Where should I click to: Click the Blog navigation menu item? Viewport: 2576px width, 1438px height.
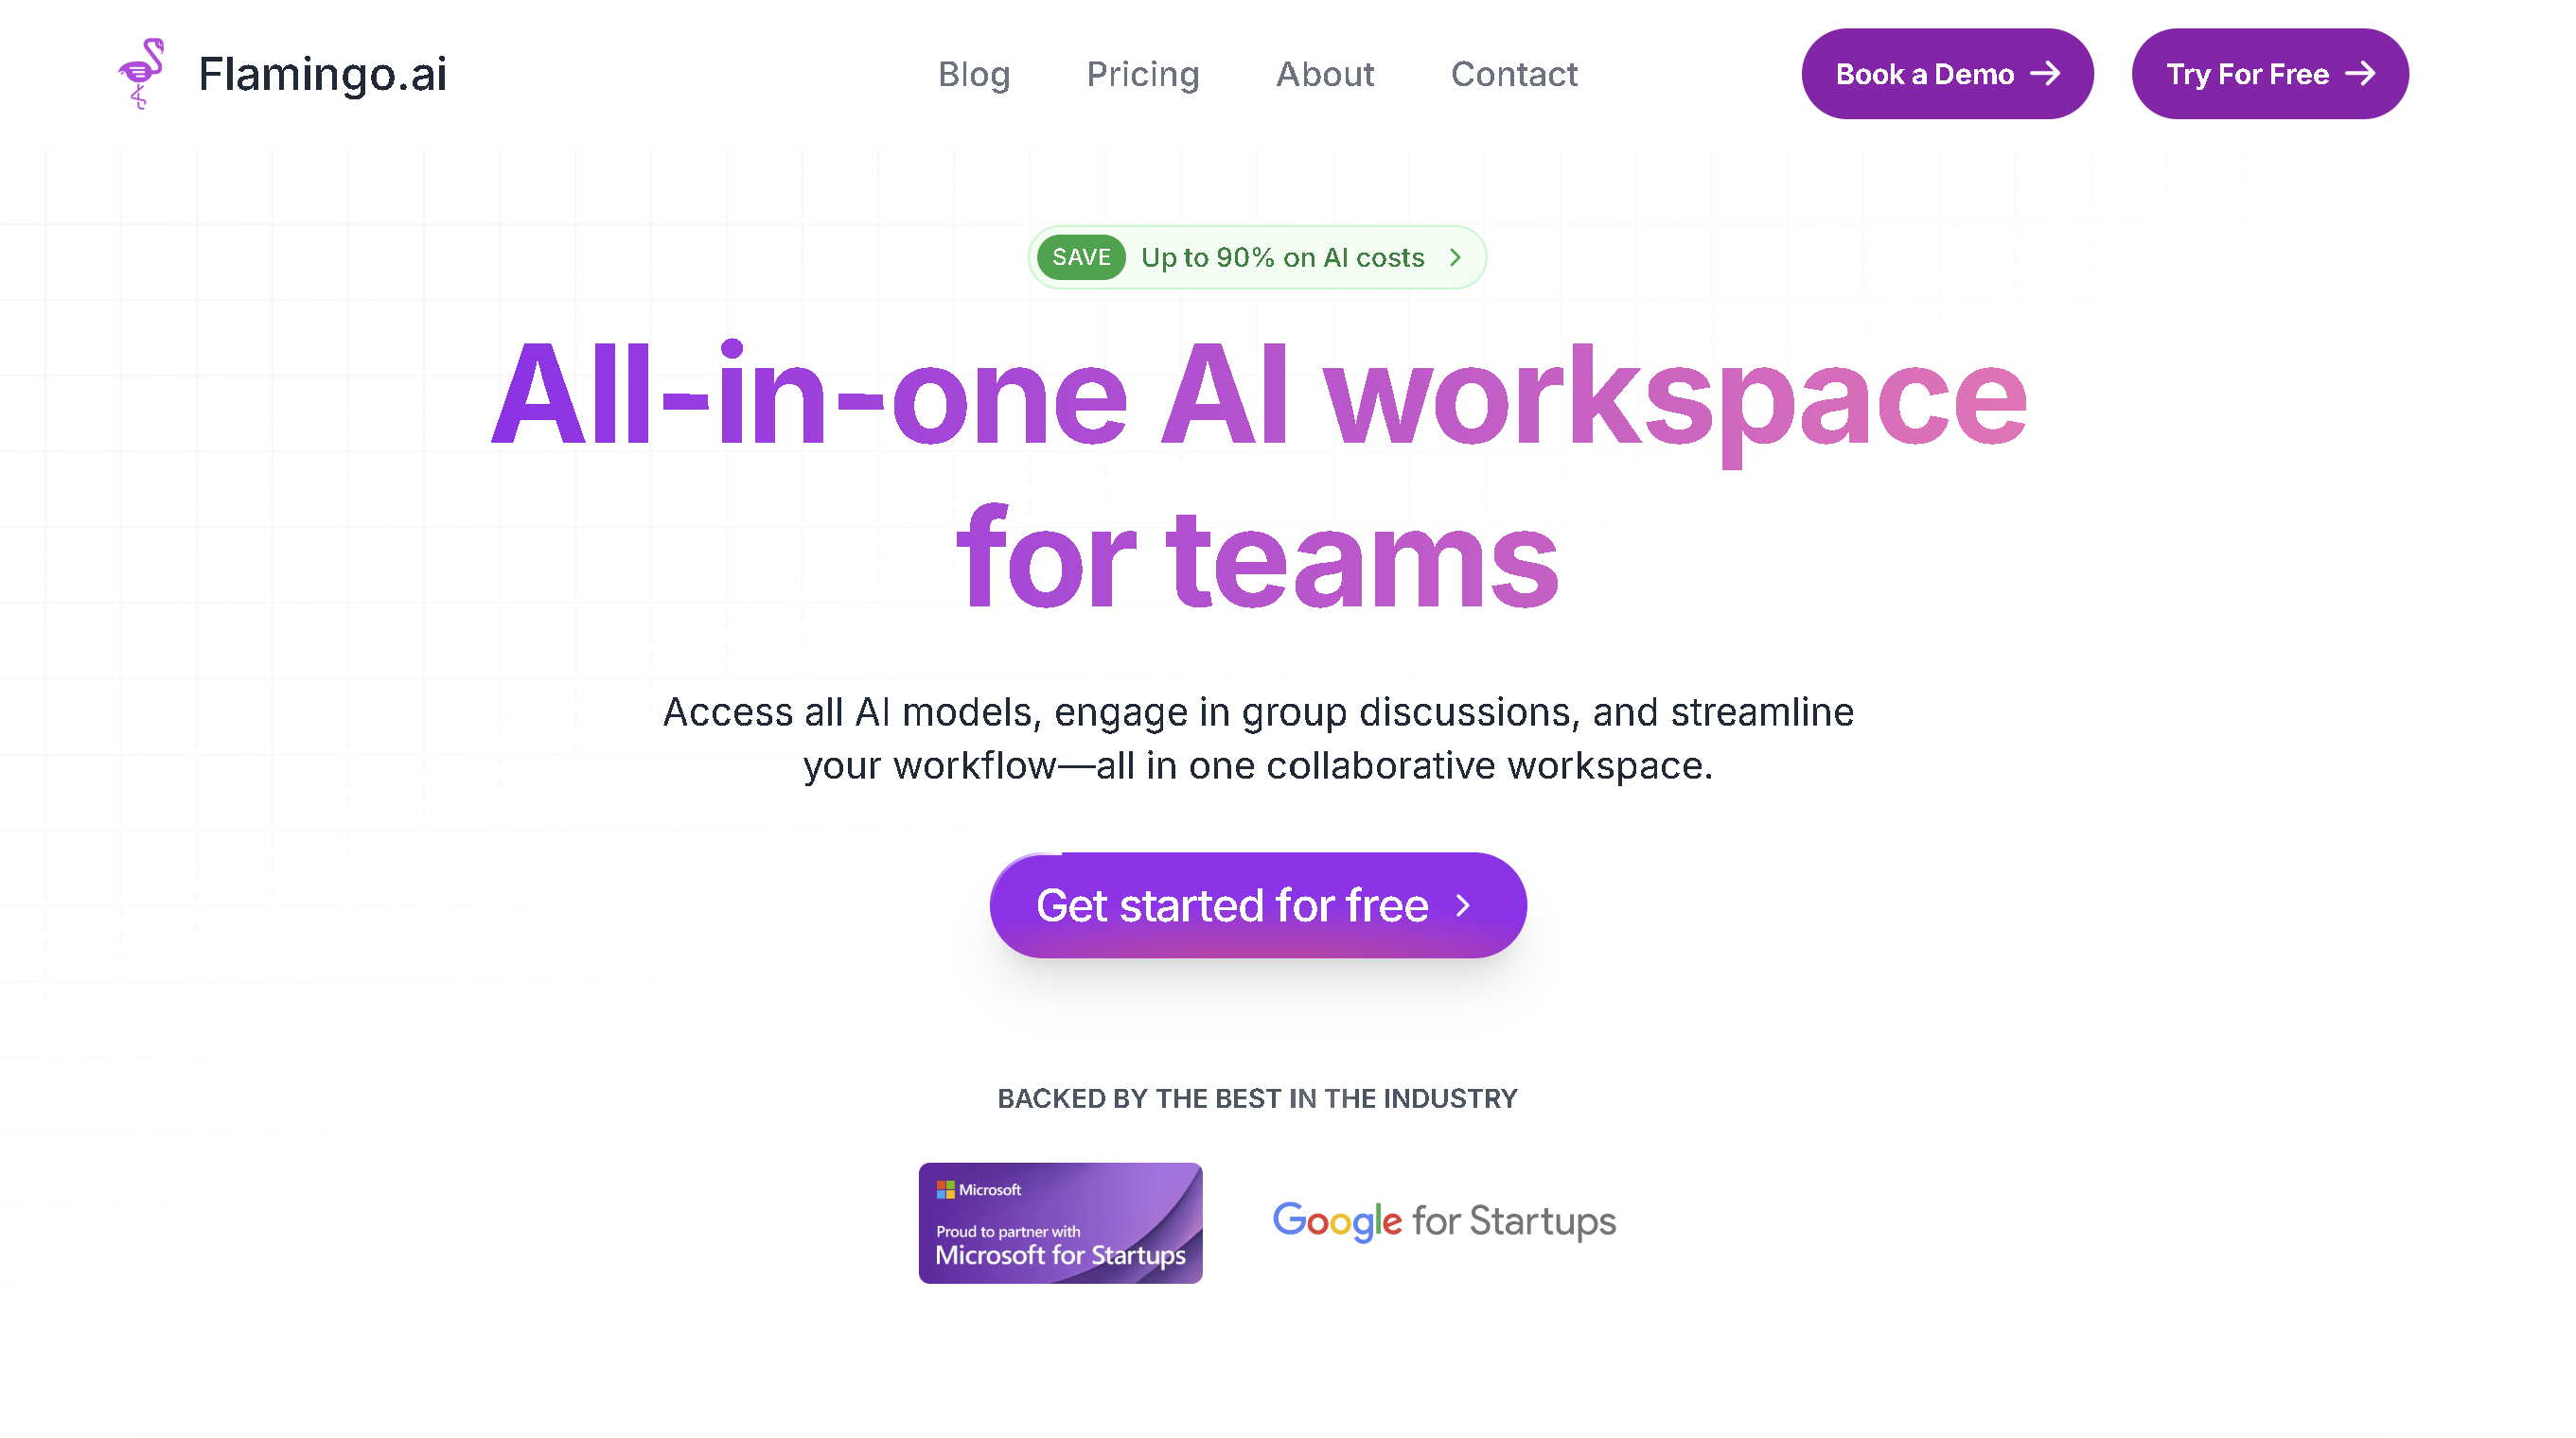(973, 75)
